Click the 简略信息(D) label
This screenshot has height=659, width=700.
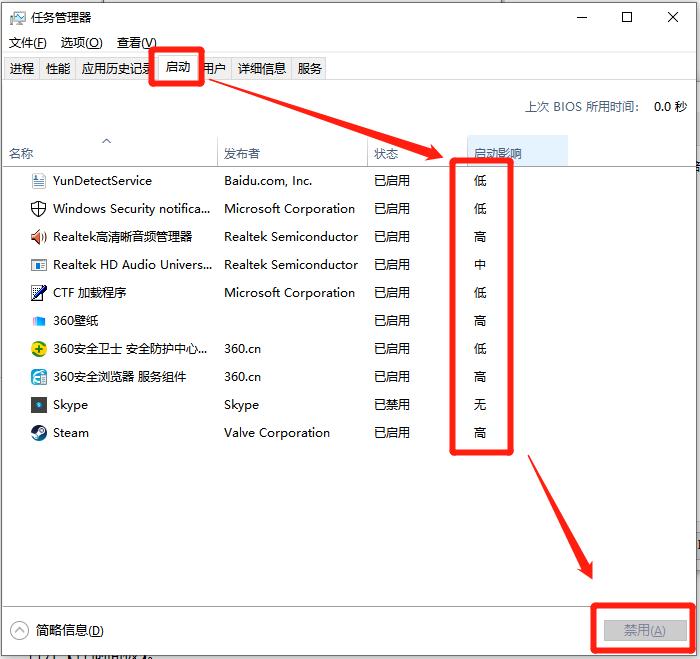point(70,631)
